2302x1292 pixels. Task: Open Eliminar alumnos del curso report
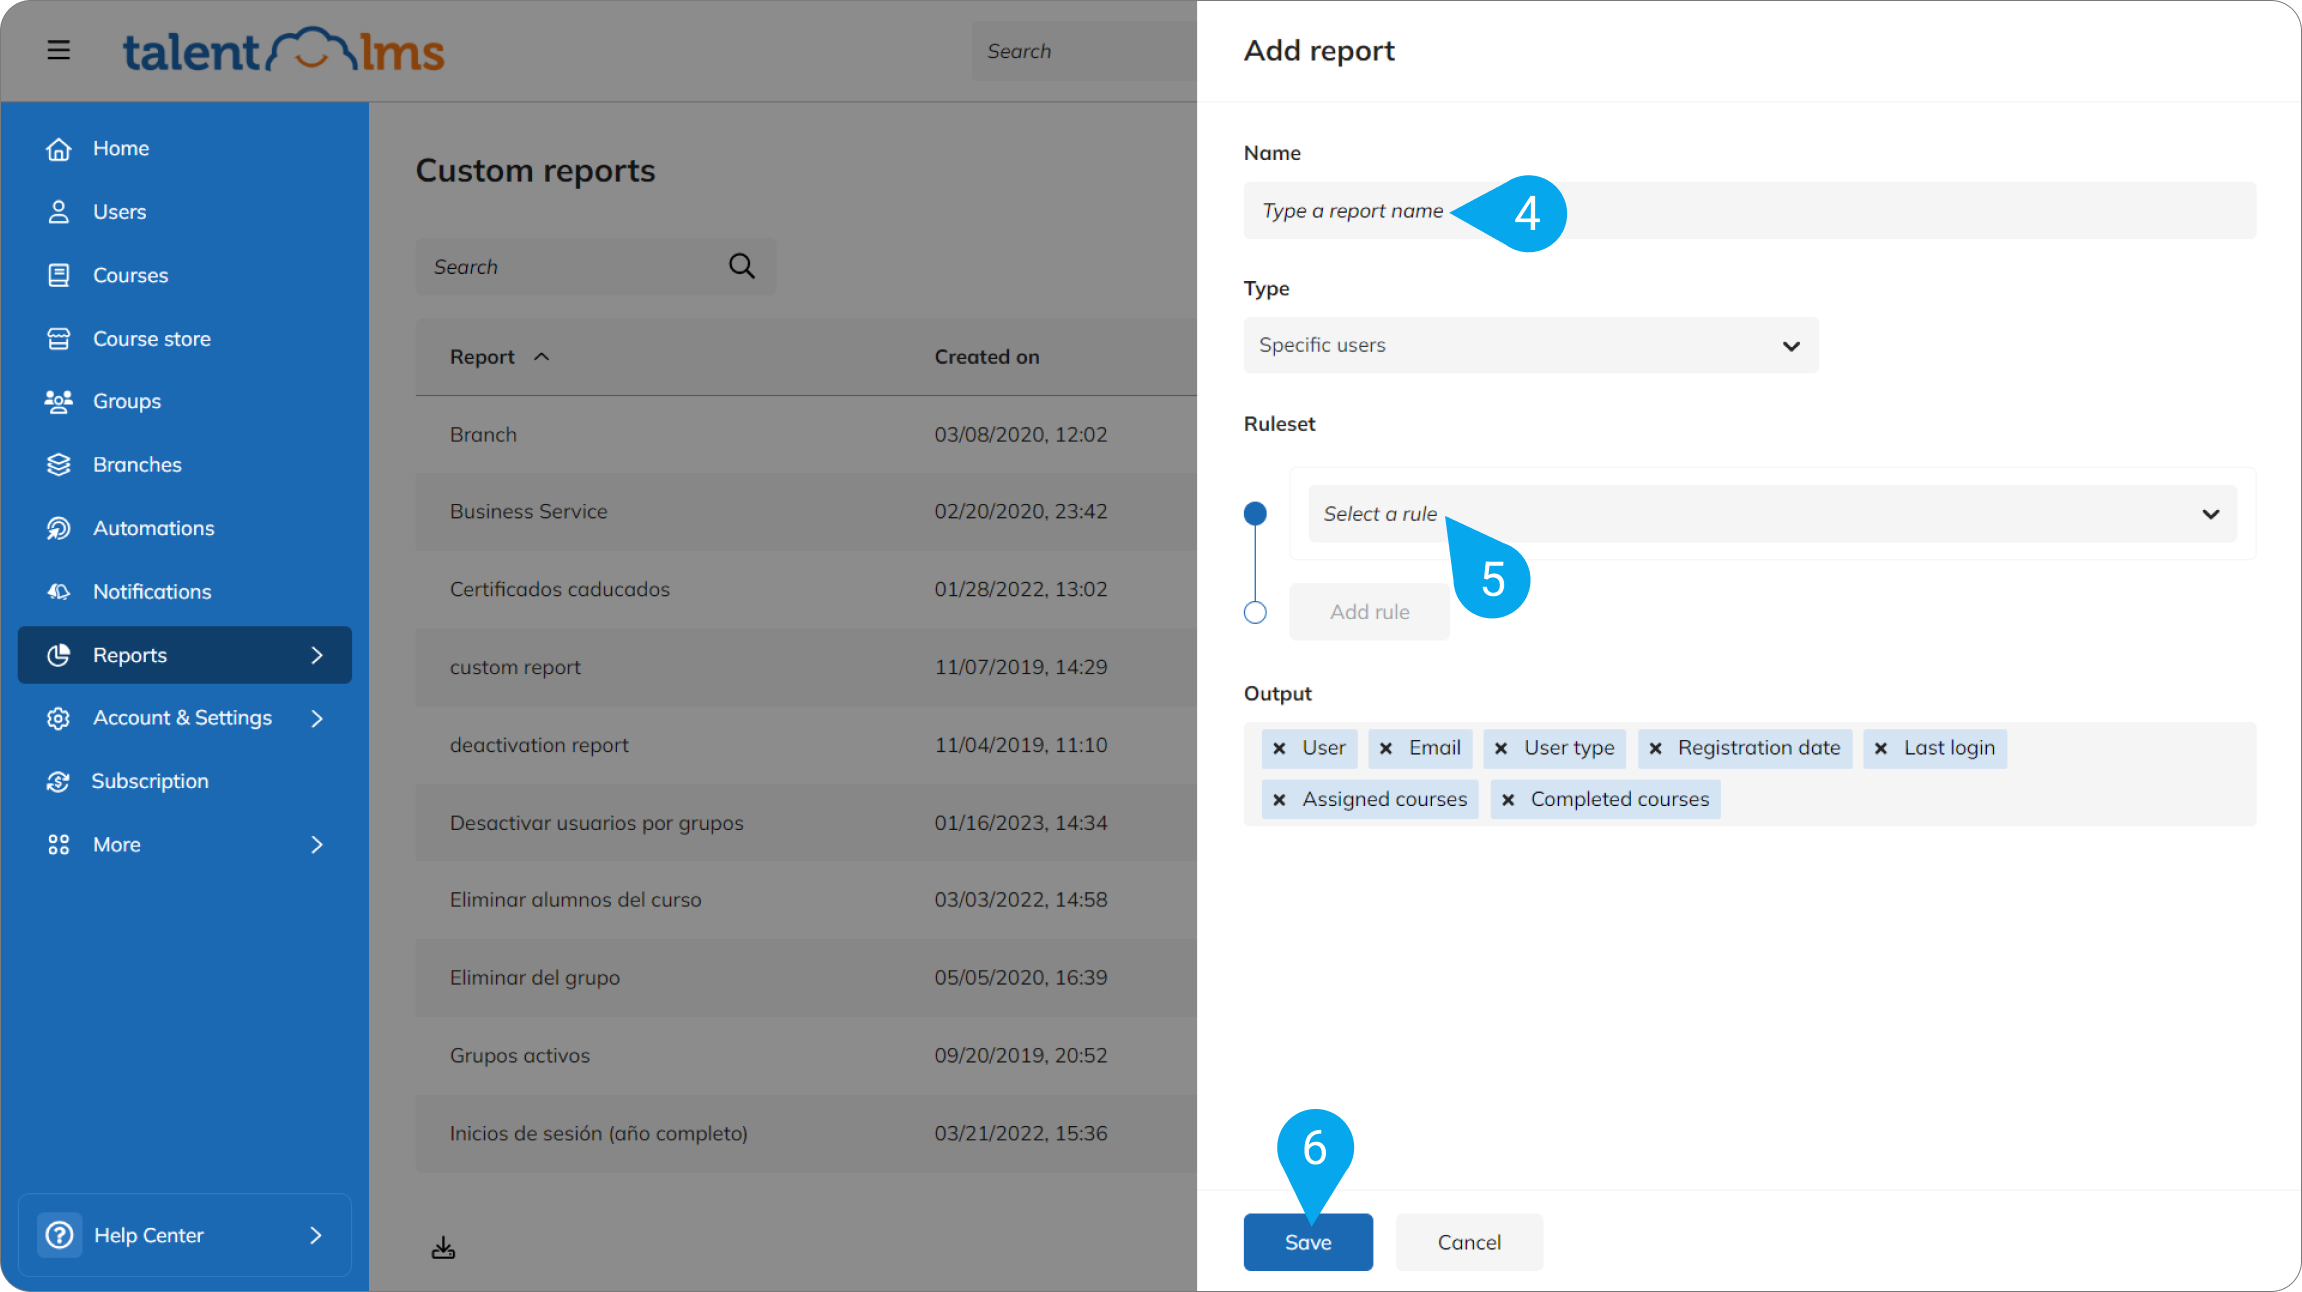point(806,900)
